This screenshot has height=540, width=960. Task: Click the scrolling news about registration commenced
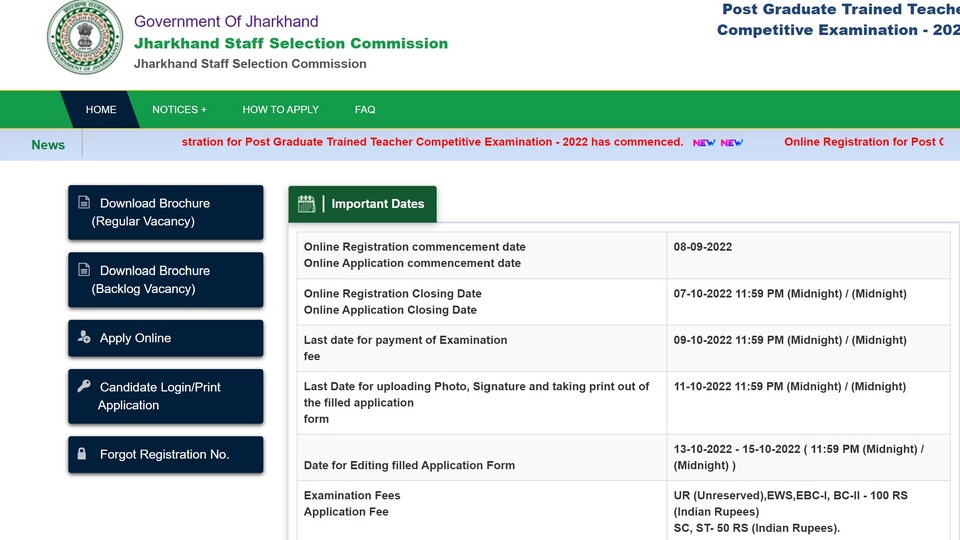(x=432, y=142)
